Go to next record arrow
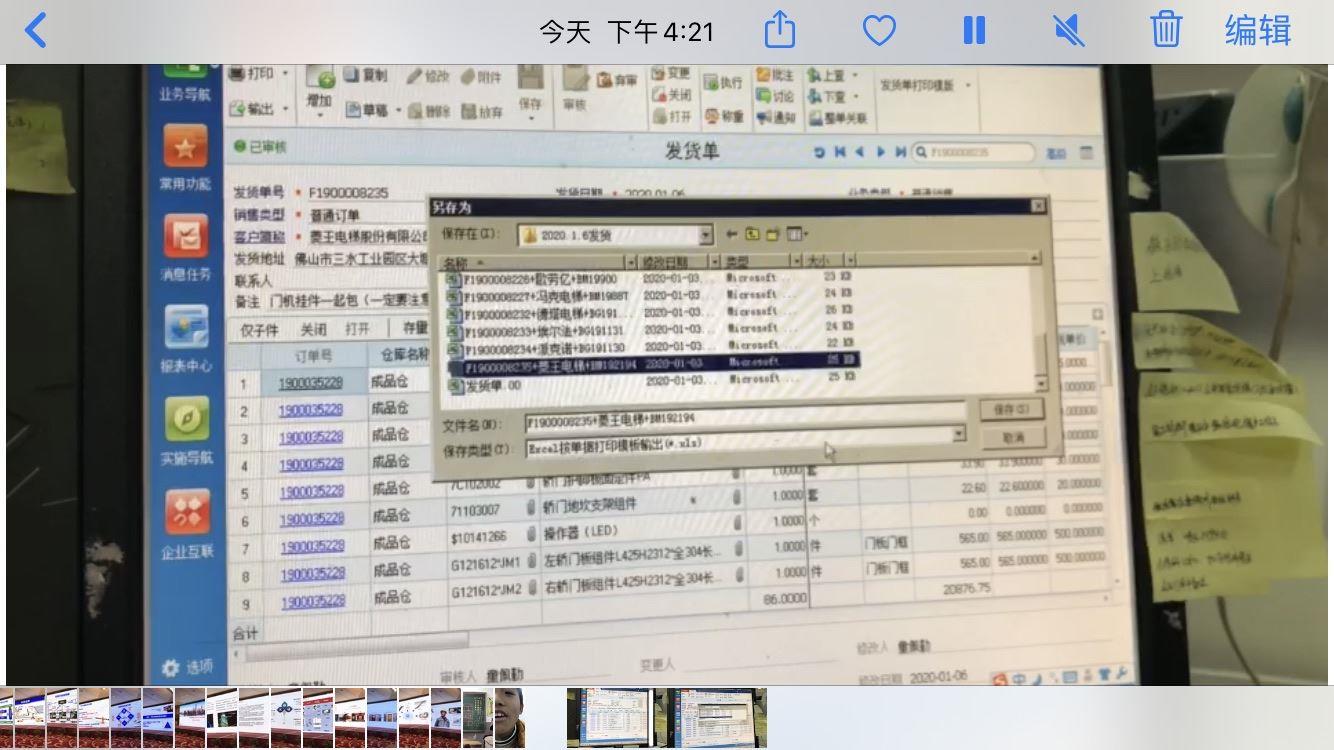The image size is (1334, 750). pos(880,152)
